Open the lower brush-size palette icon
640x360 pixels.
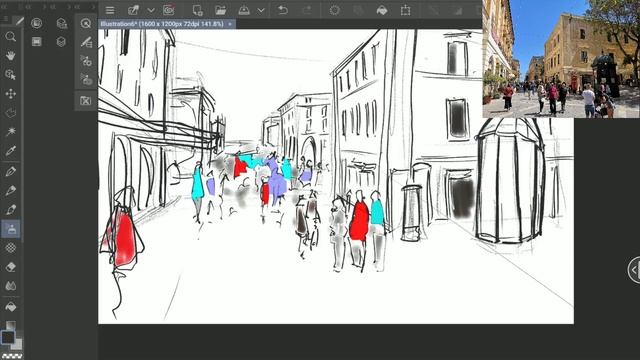86,80
